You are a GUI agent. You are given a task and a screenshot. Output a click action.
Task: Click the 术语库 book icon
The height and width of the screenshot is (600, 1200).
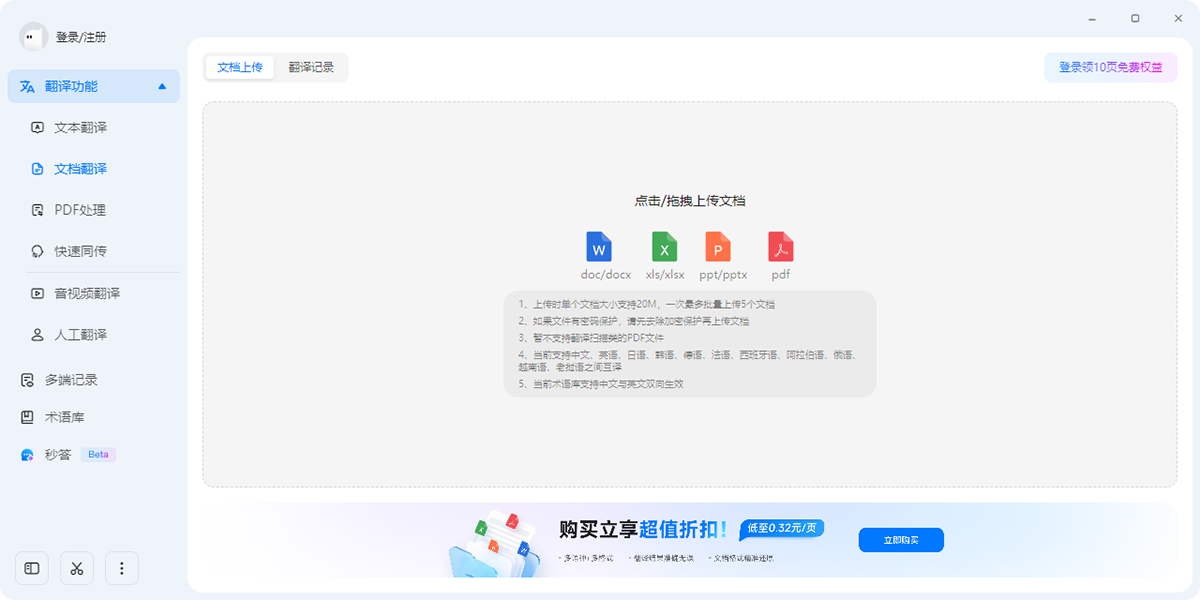[27, 417]
